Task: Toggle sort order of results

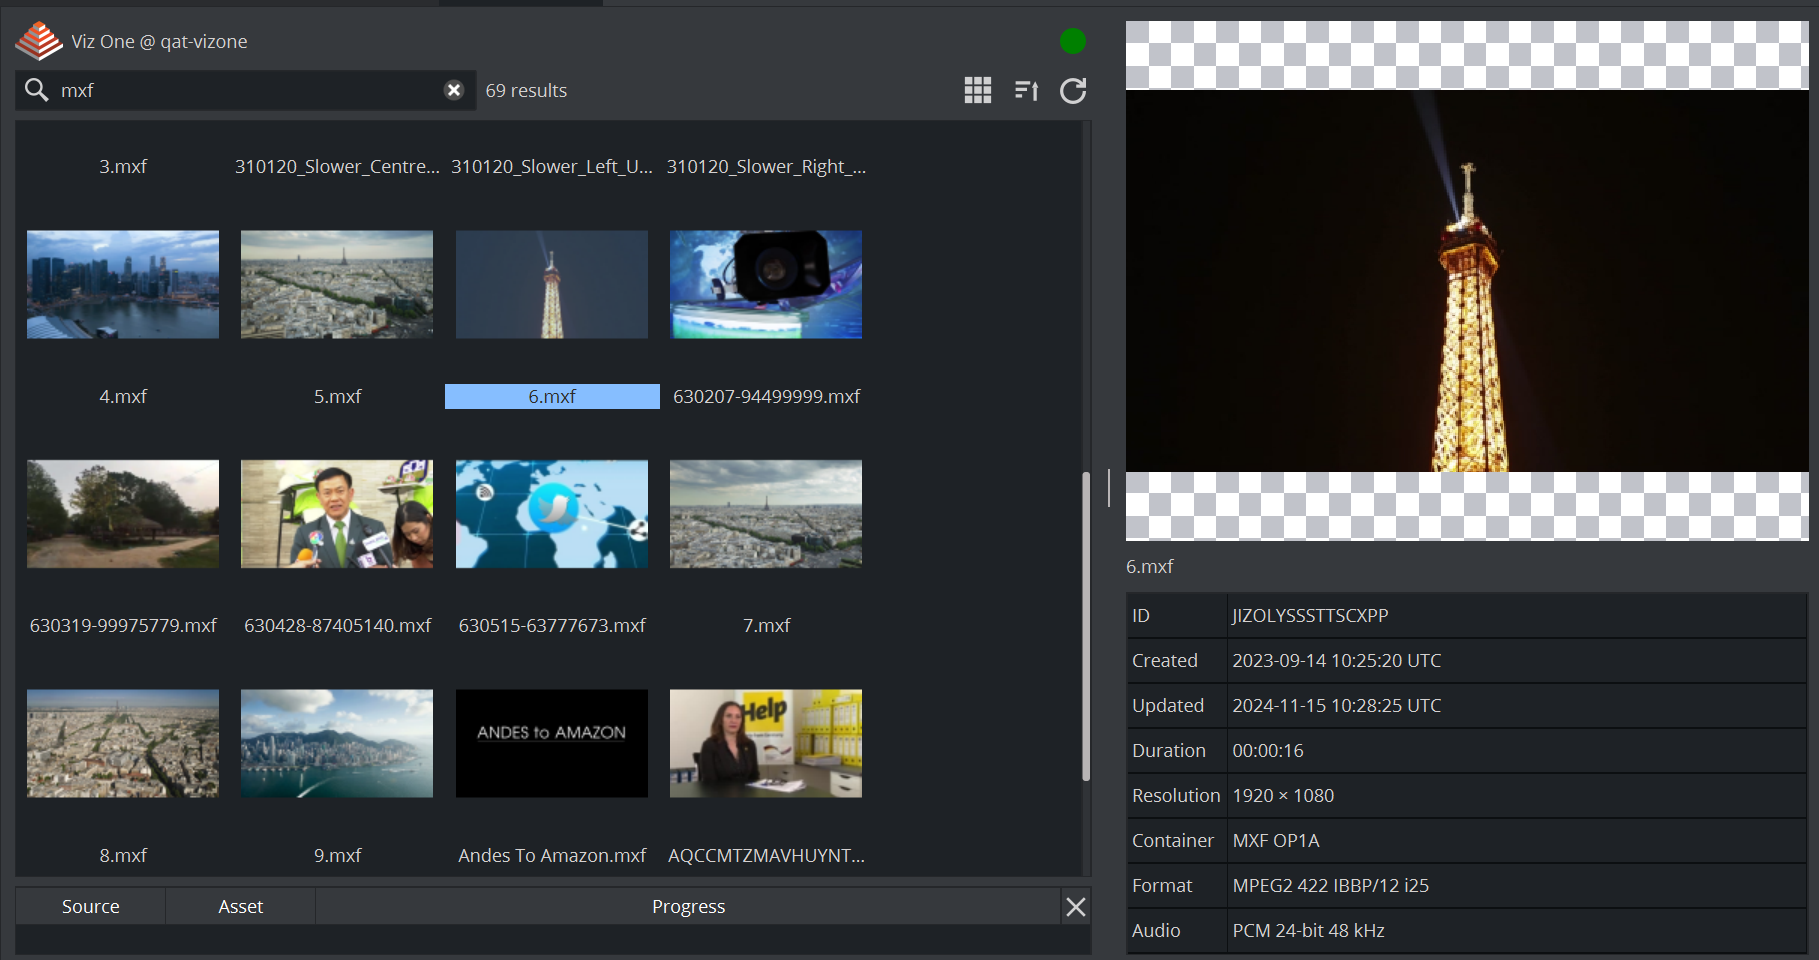Action: [1026, 91]
